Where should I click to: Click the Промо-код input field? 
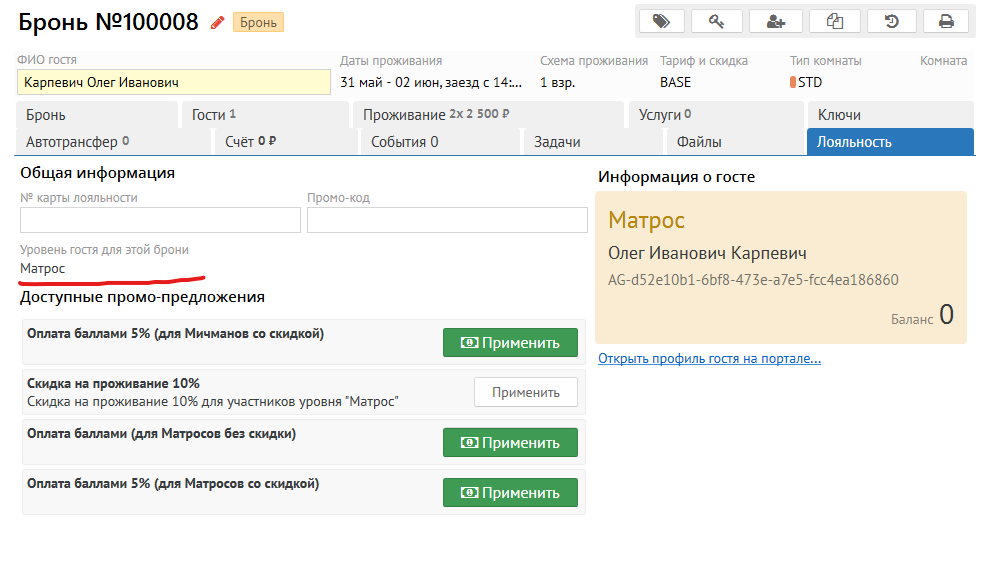point(447,220)
